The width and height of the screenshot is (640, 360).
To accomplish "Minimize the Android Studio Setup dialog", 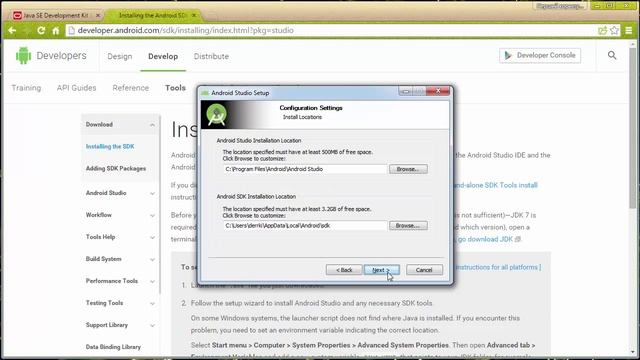I will pos(405,91).
